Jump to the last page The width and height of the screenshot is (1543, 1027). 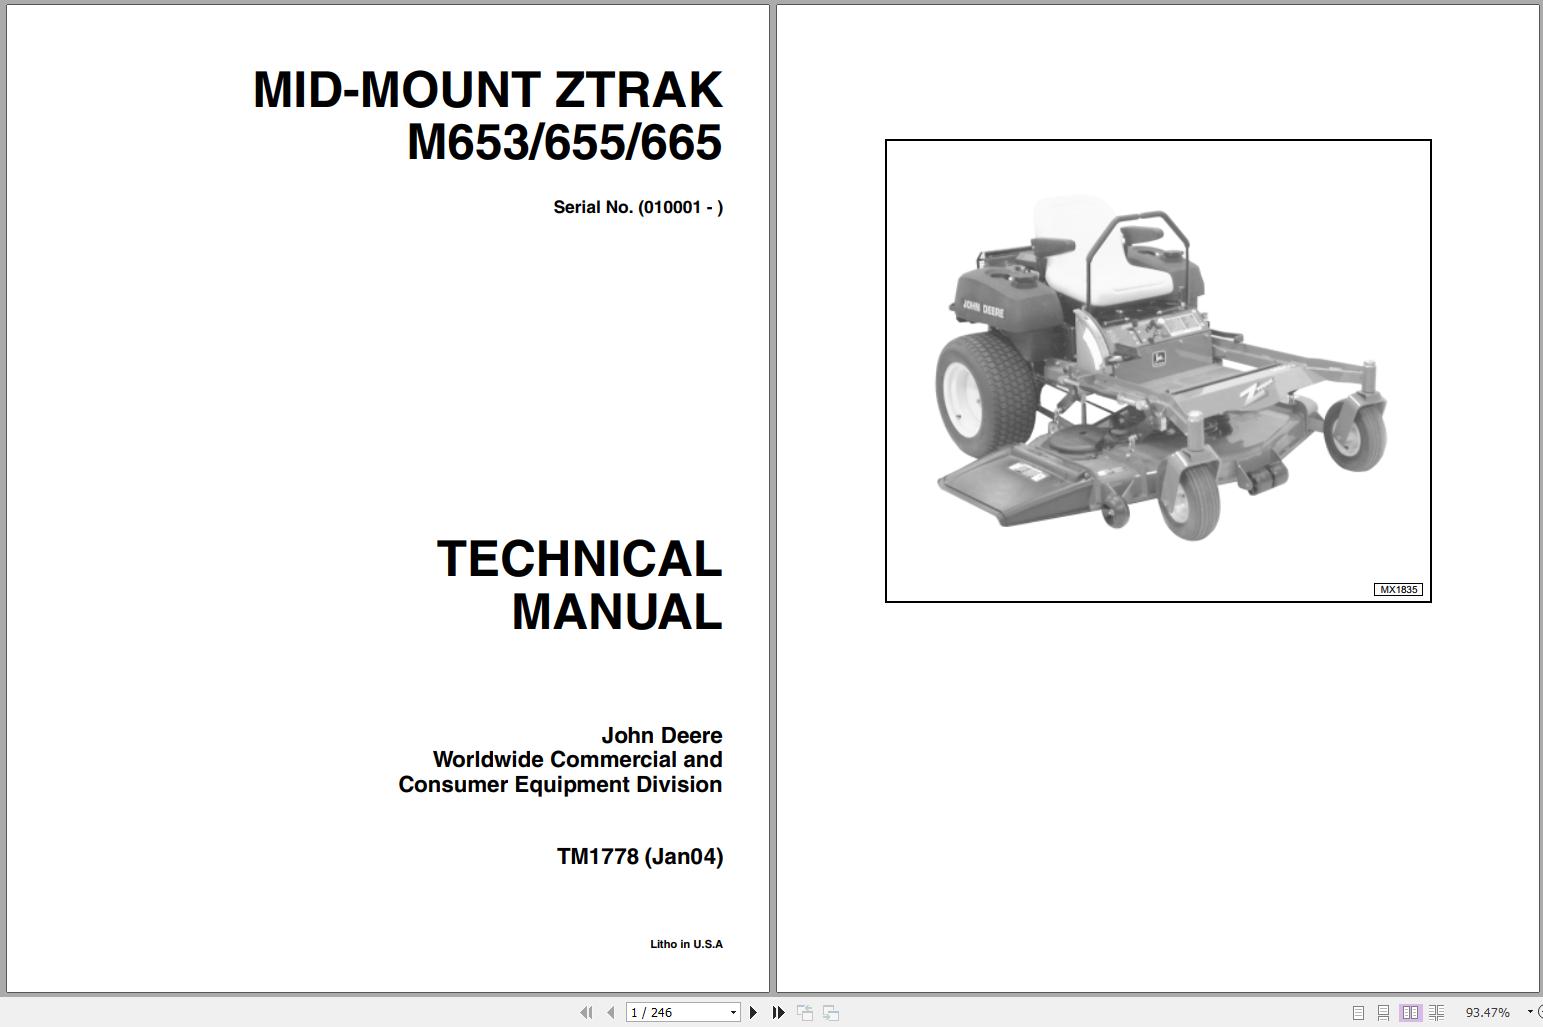coord(779,1013)
